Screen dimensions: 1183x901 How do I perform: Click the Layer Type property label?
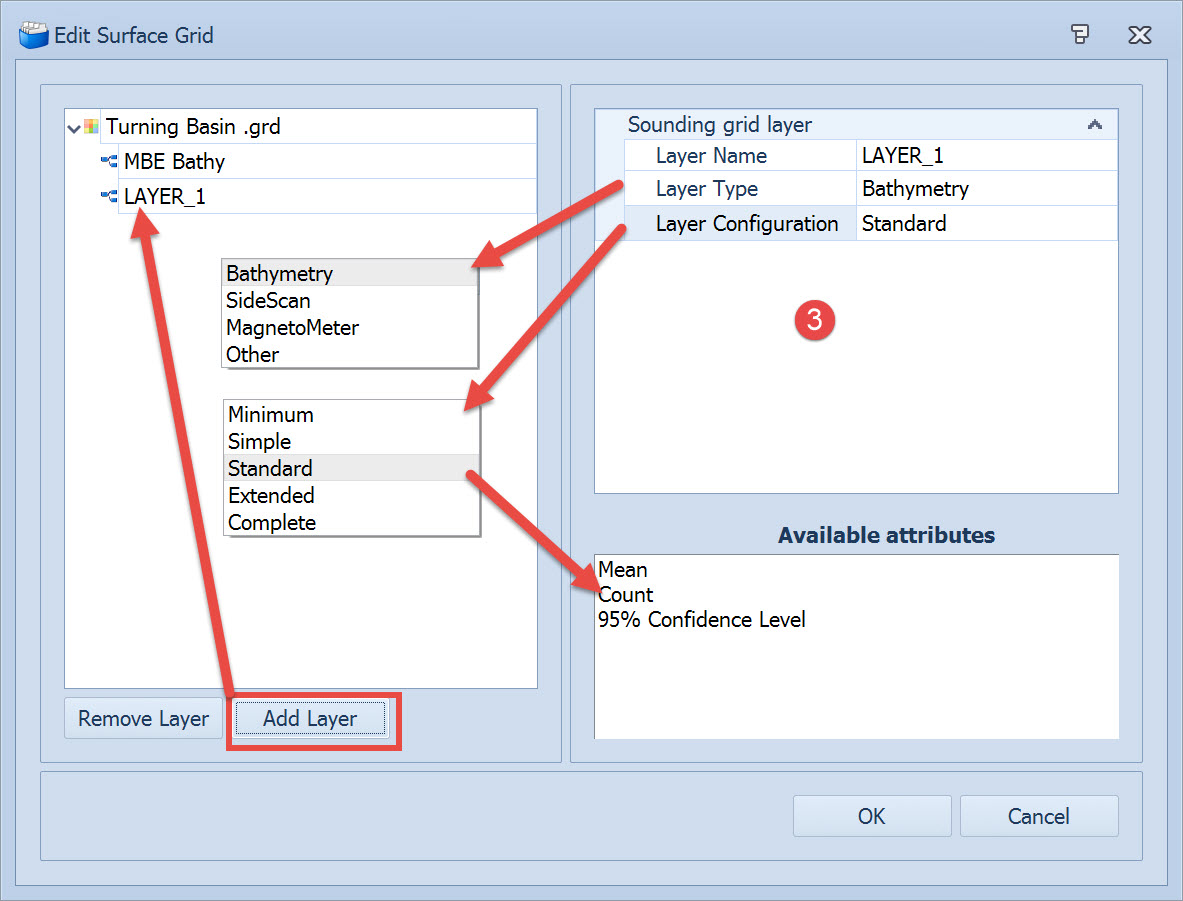(x=707, y=189)
